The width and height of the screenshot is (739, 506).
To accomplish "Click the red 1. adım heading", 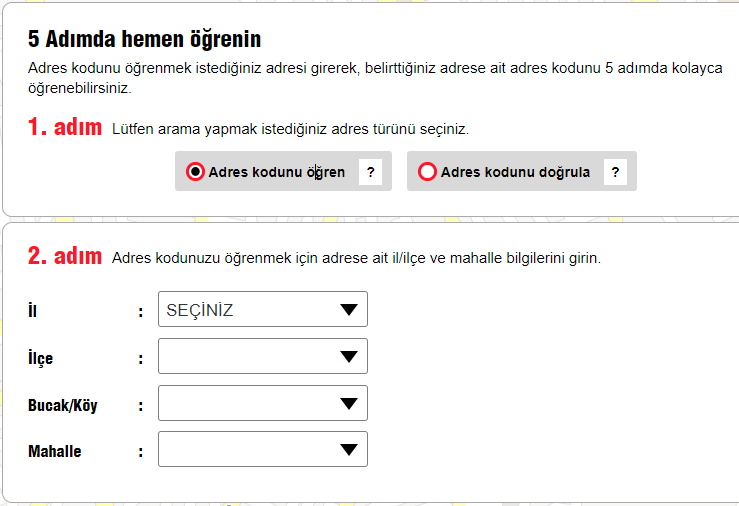I will (65, 128).
